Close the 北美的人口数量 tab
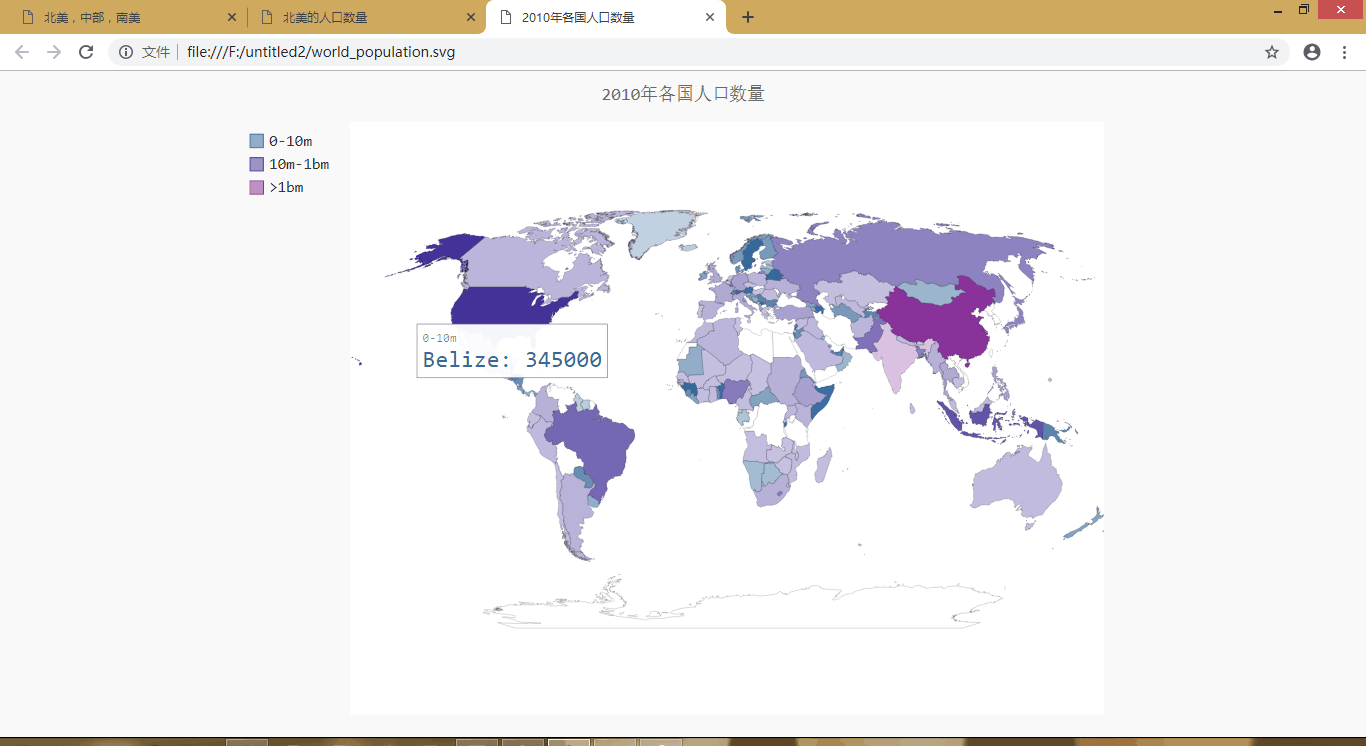The image size is (1366, 746). click(470, 16)
